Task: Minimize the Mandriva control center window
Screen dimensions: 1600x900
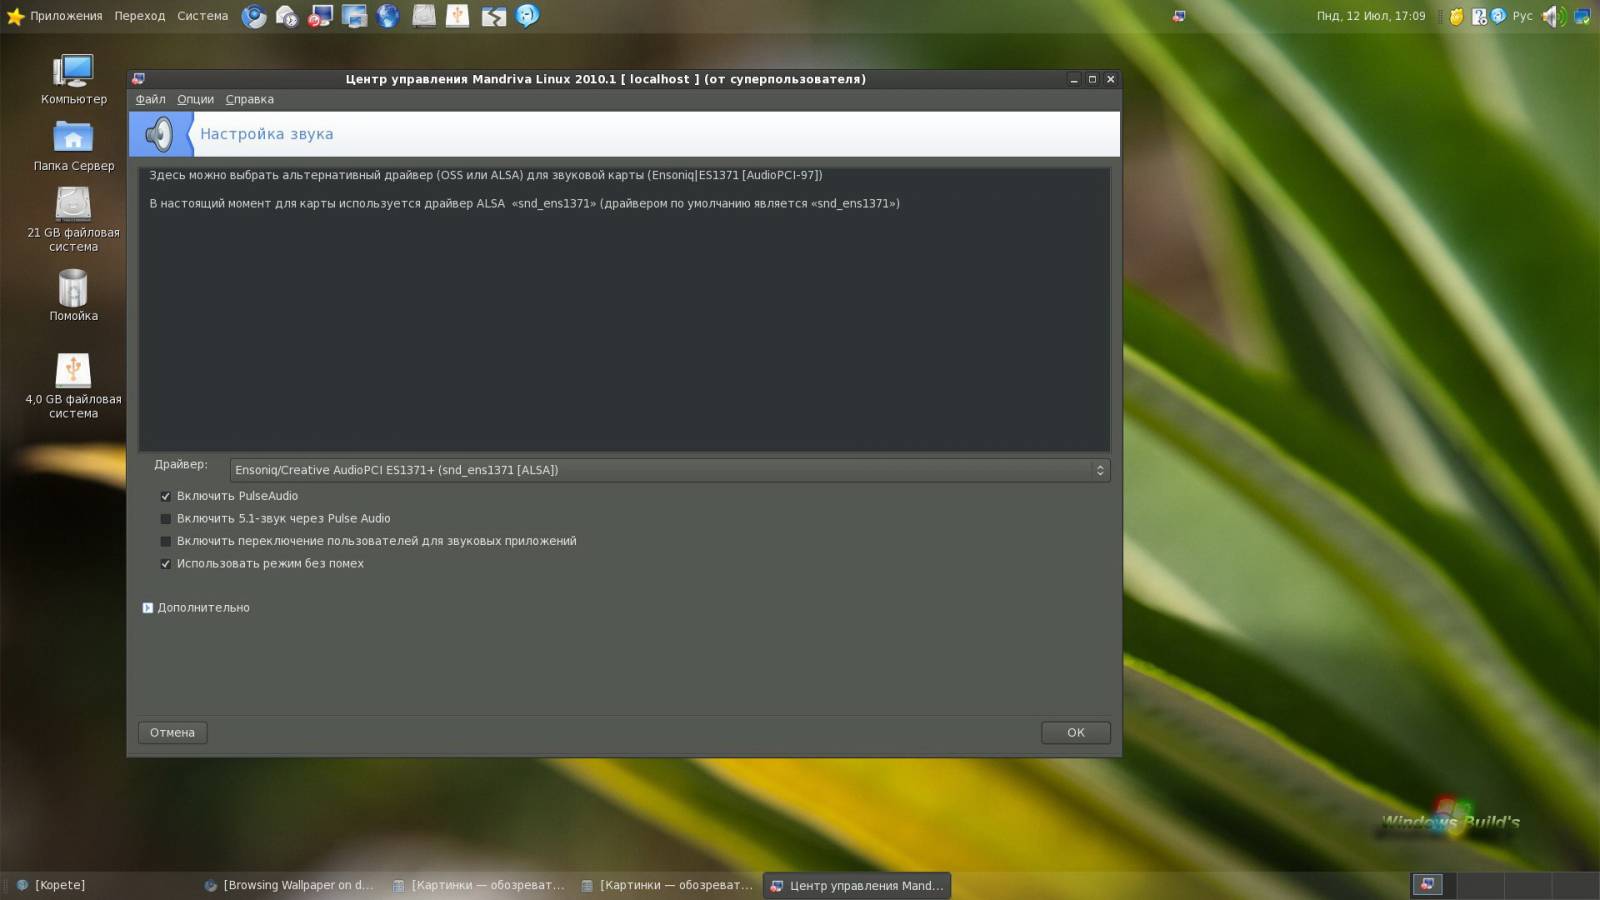Action: [1074, 79]
